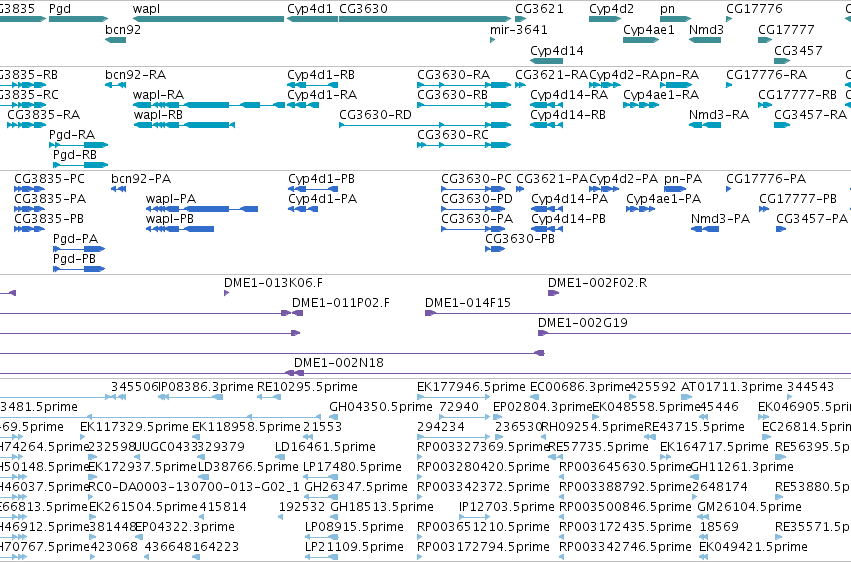Click the CG3630-RB transcript
Viewport: 851px width, 562px height.
(464, 105)
